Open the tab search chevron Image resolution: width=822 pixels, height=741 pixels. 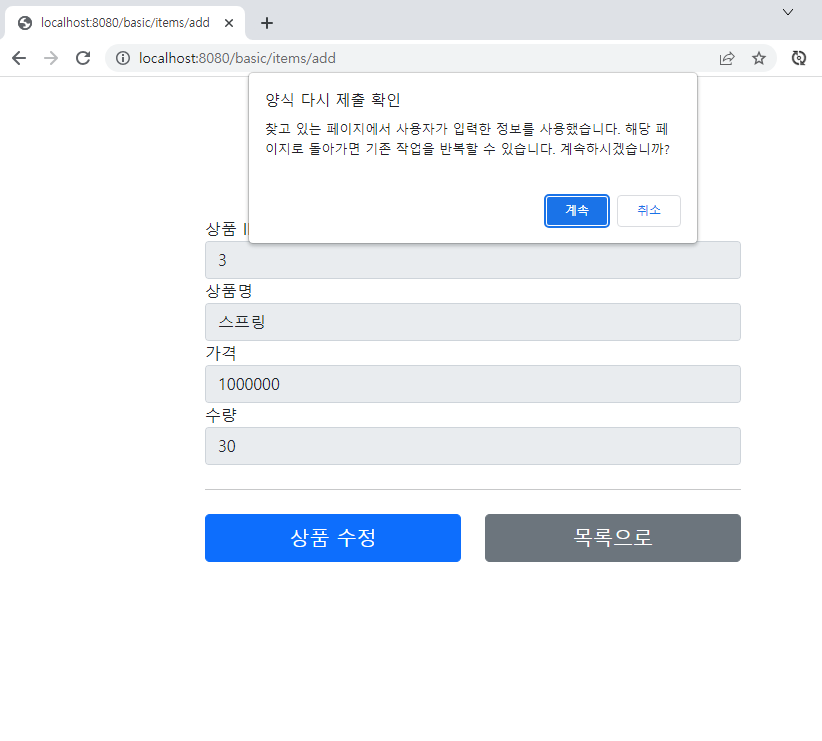[x=787, y=12]
